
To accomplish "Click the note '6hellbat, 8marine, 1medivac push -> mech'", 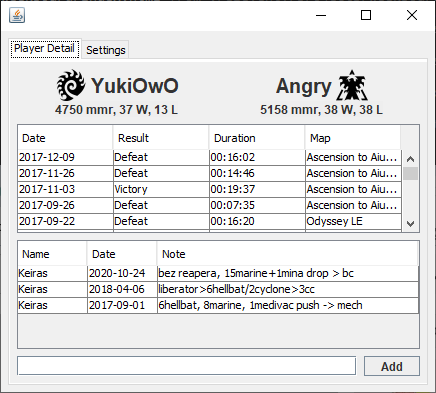I will click(288, 305).
